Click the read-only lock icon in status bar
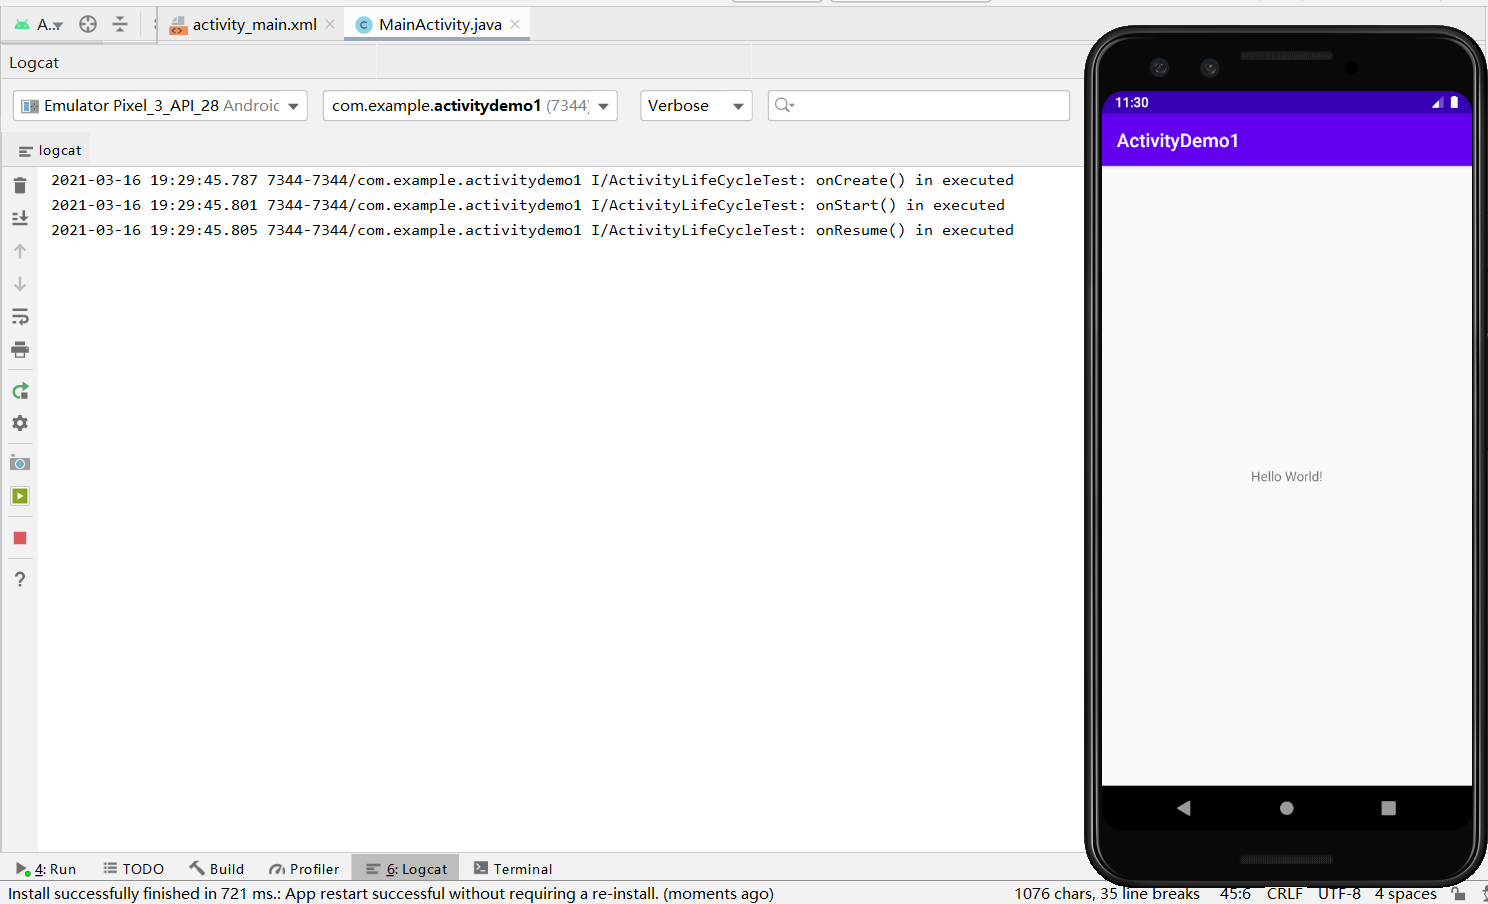This screenshot has width=1488, height=904. (x=1459, y=894)
